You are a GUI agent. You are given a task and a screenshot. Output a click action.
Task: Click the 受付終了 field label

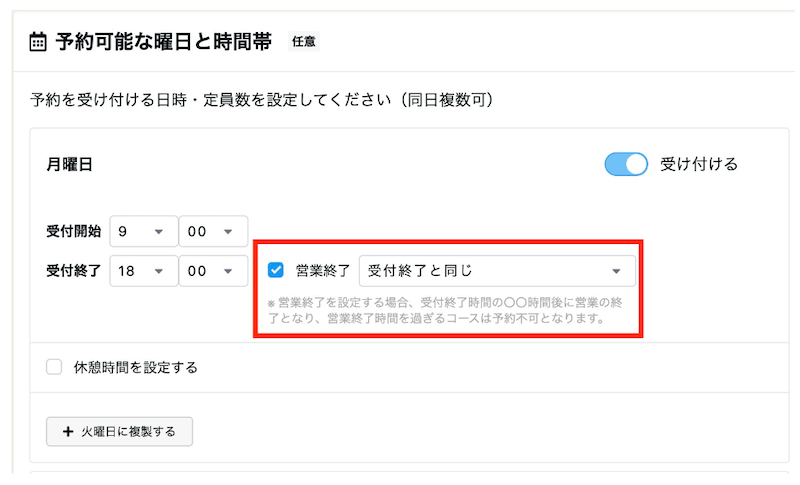tap(73, 270)
